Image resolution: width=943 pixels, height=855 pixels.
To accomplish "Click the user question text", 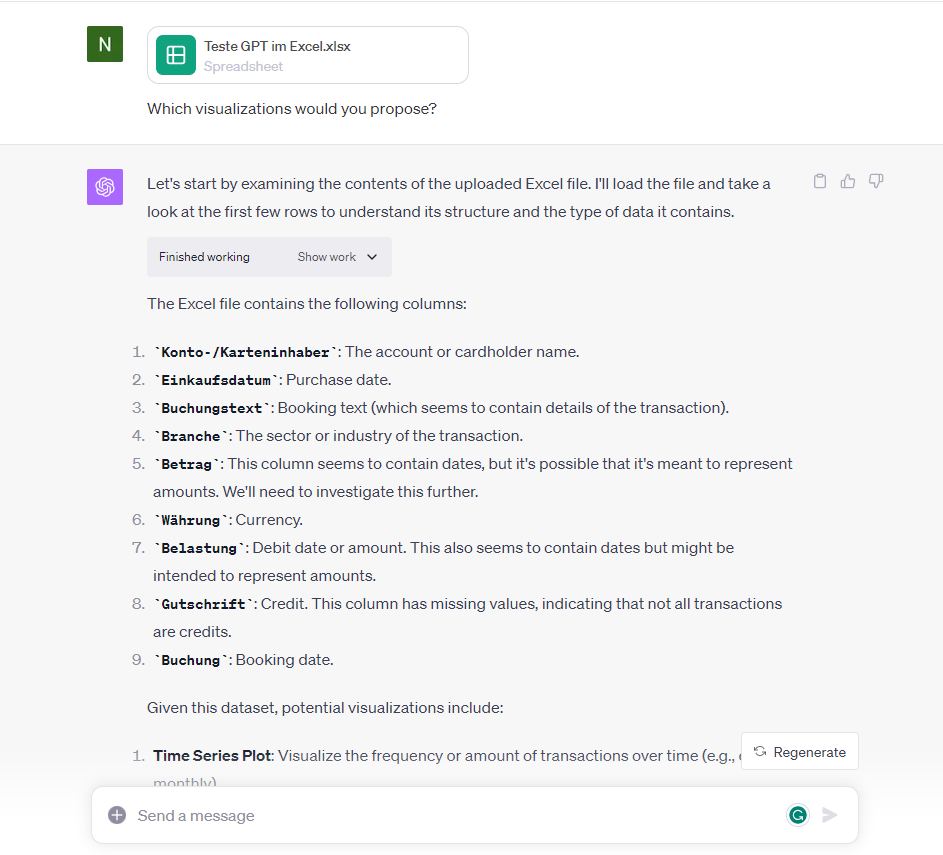I will coord(292,109).
